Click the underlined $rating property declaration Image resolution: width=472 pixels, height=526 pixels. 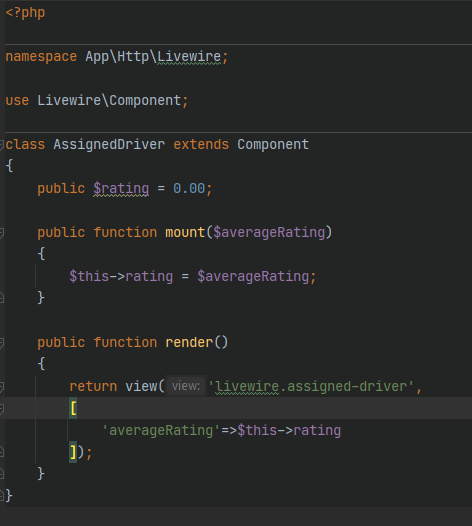(x=121, y=189)
